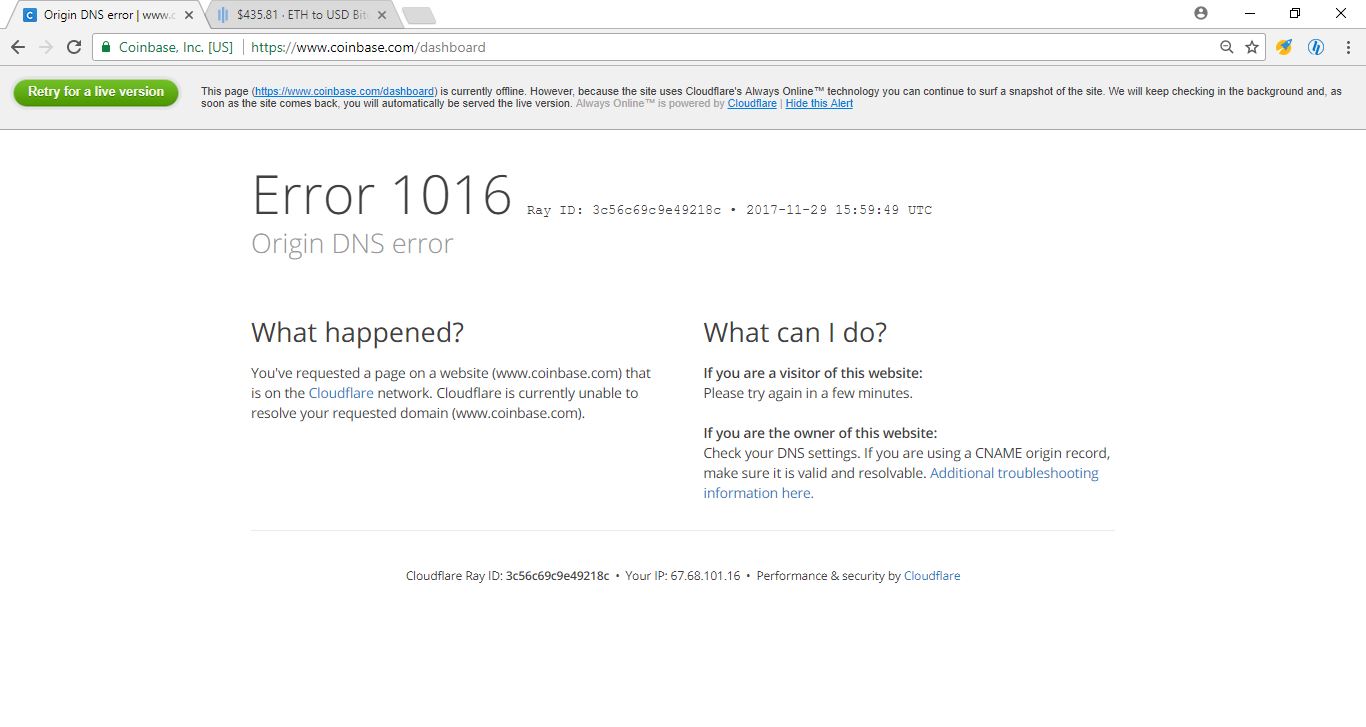Click the What can I do? heading
This screenshot has width=1366, height=727.
[x=795, y=333]
